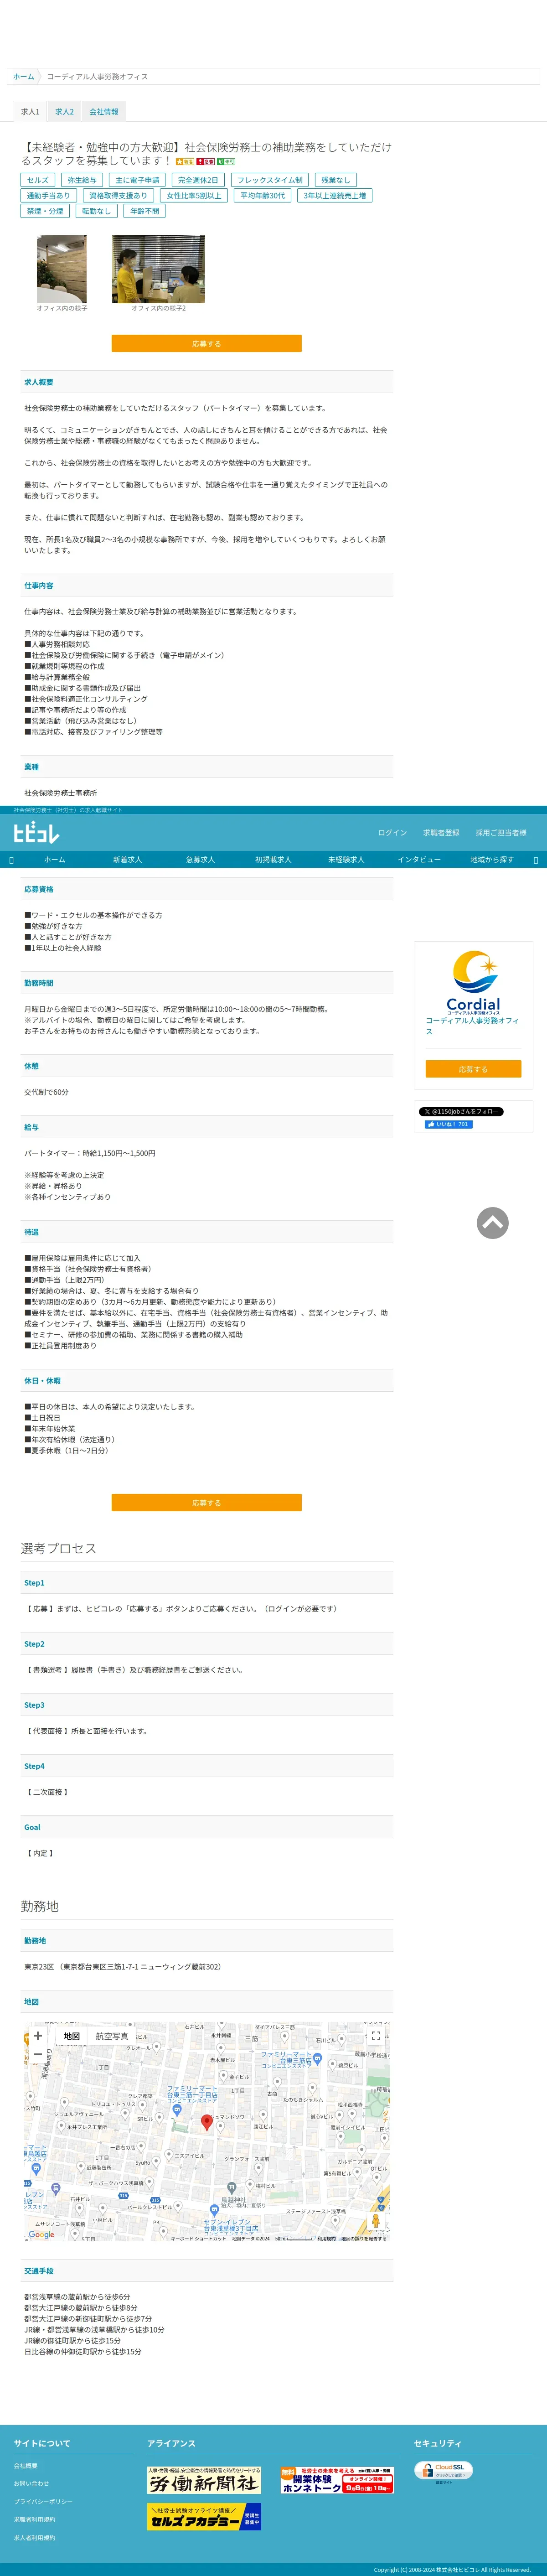
Task: Zoom out on the map
Action: click(x=38, y=2054)
